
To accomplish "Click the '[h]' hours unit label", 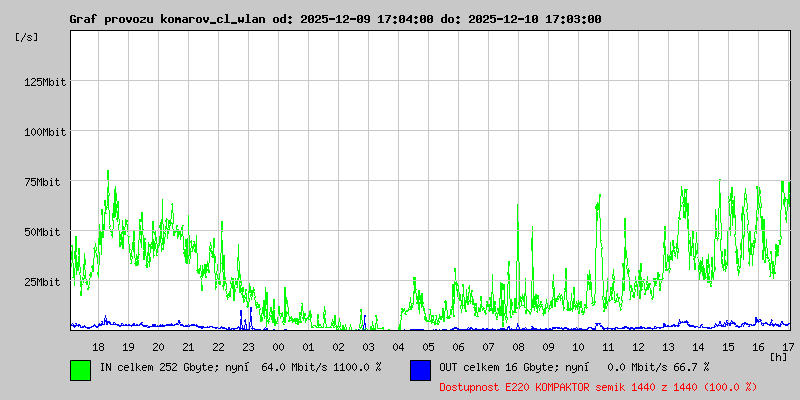I will pyautogui.click(x=778, y=357).
